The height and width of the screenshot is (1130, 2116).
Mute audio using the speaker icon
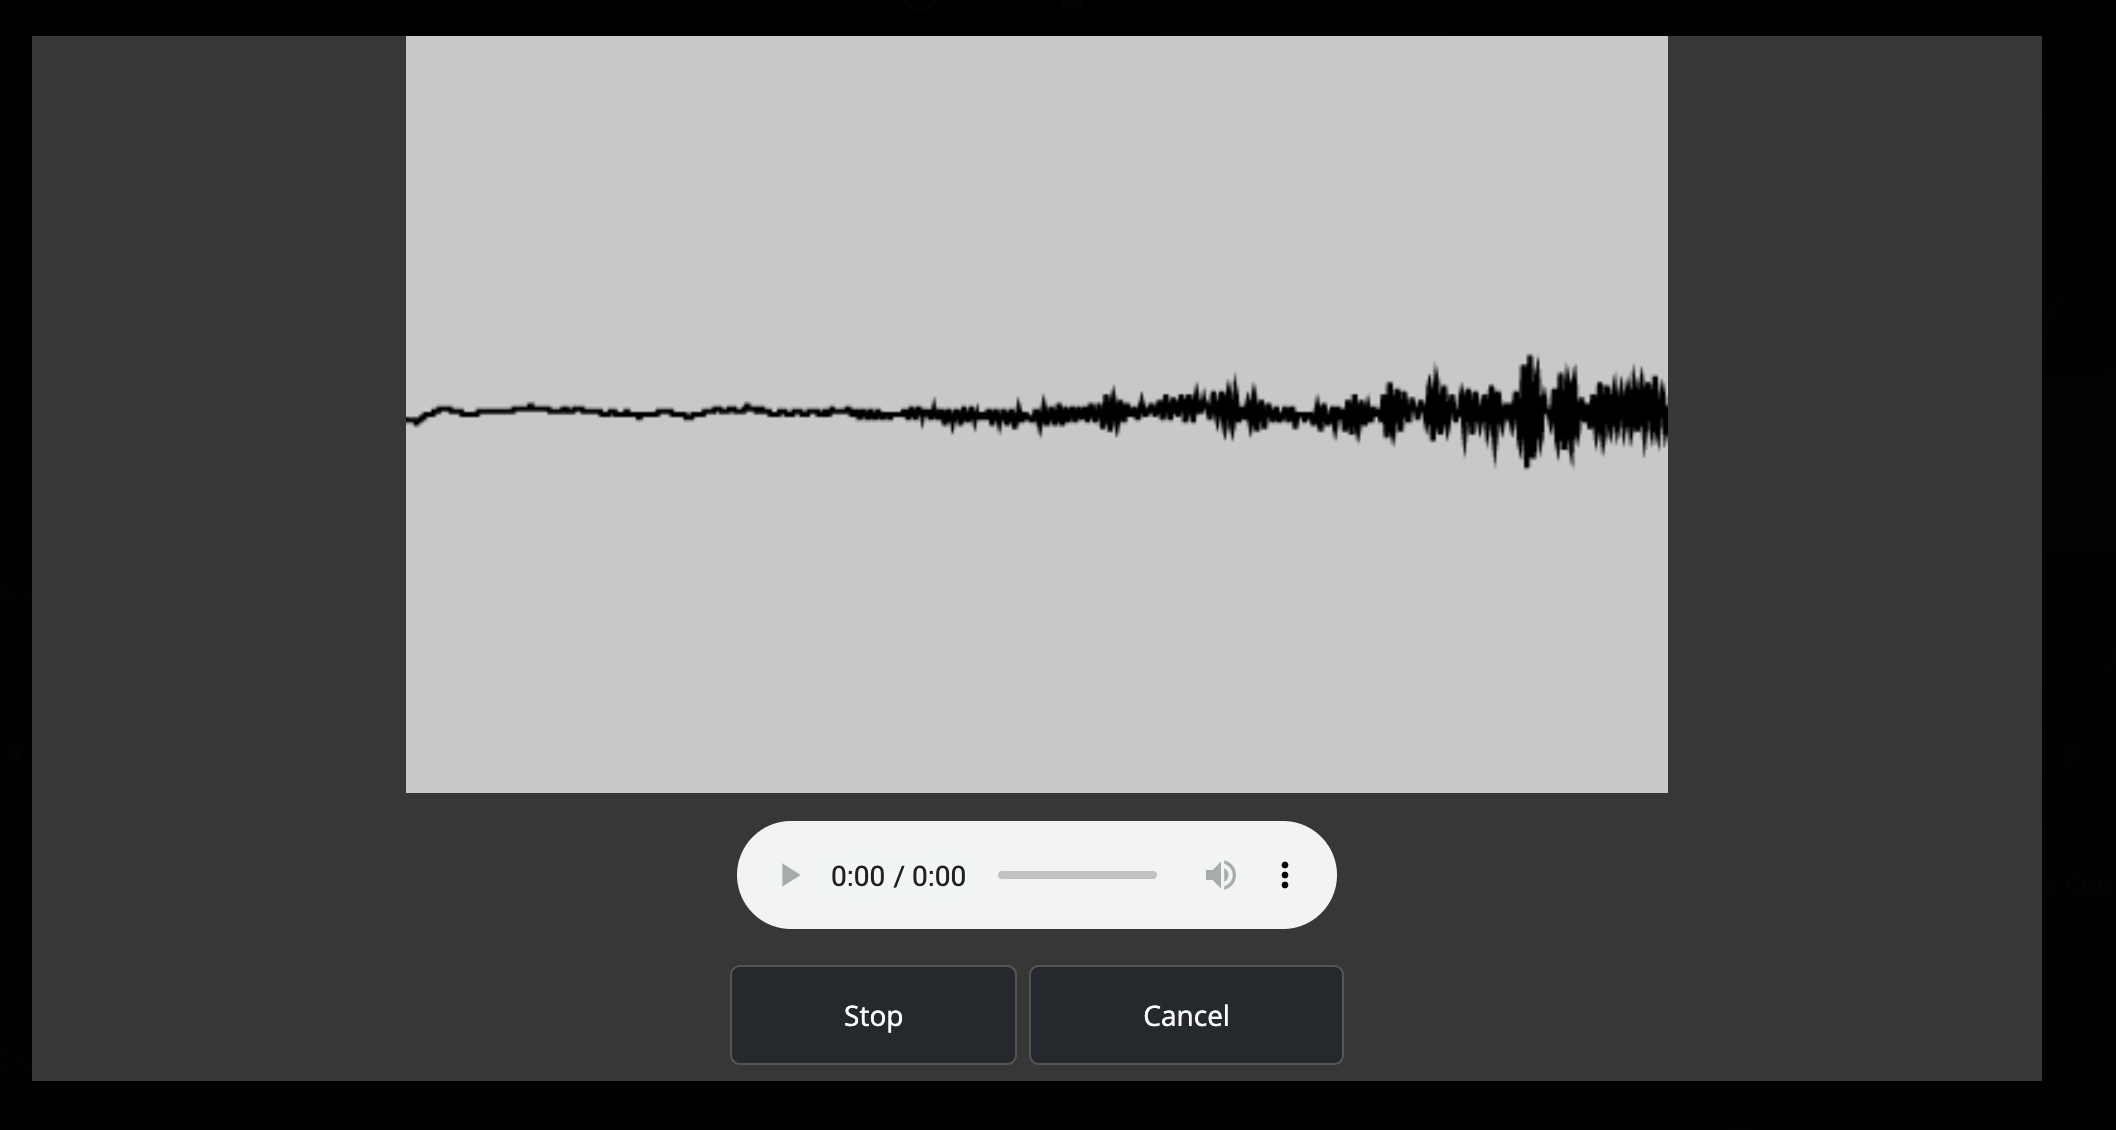(1220, 876)
